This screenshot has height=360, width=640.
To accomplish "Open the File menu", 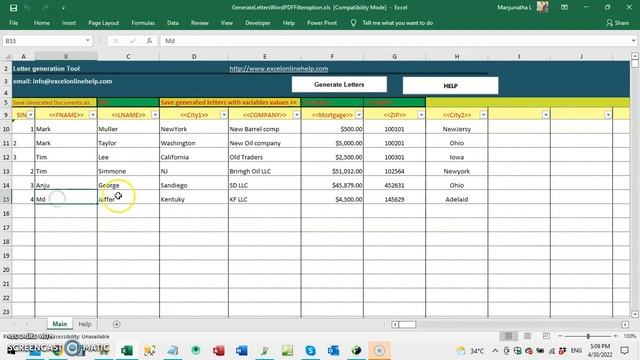I will click(x=13, y=23).
